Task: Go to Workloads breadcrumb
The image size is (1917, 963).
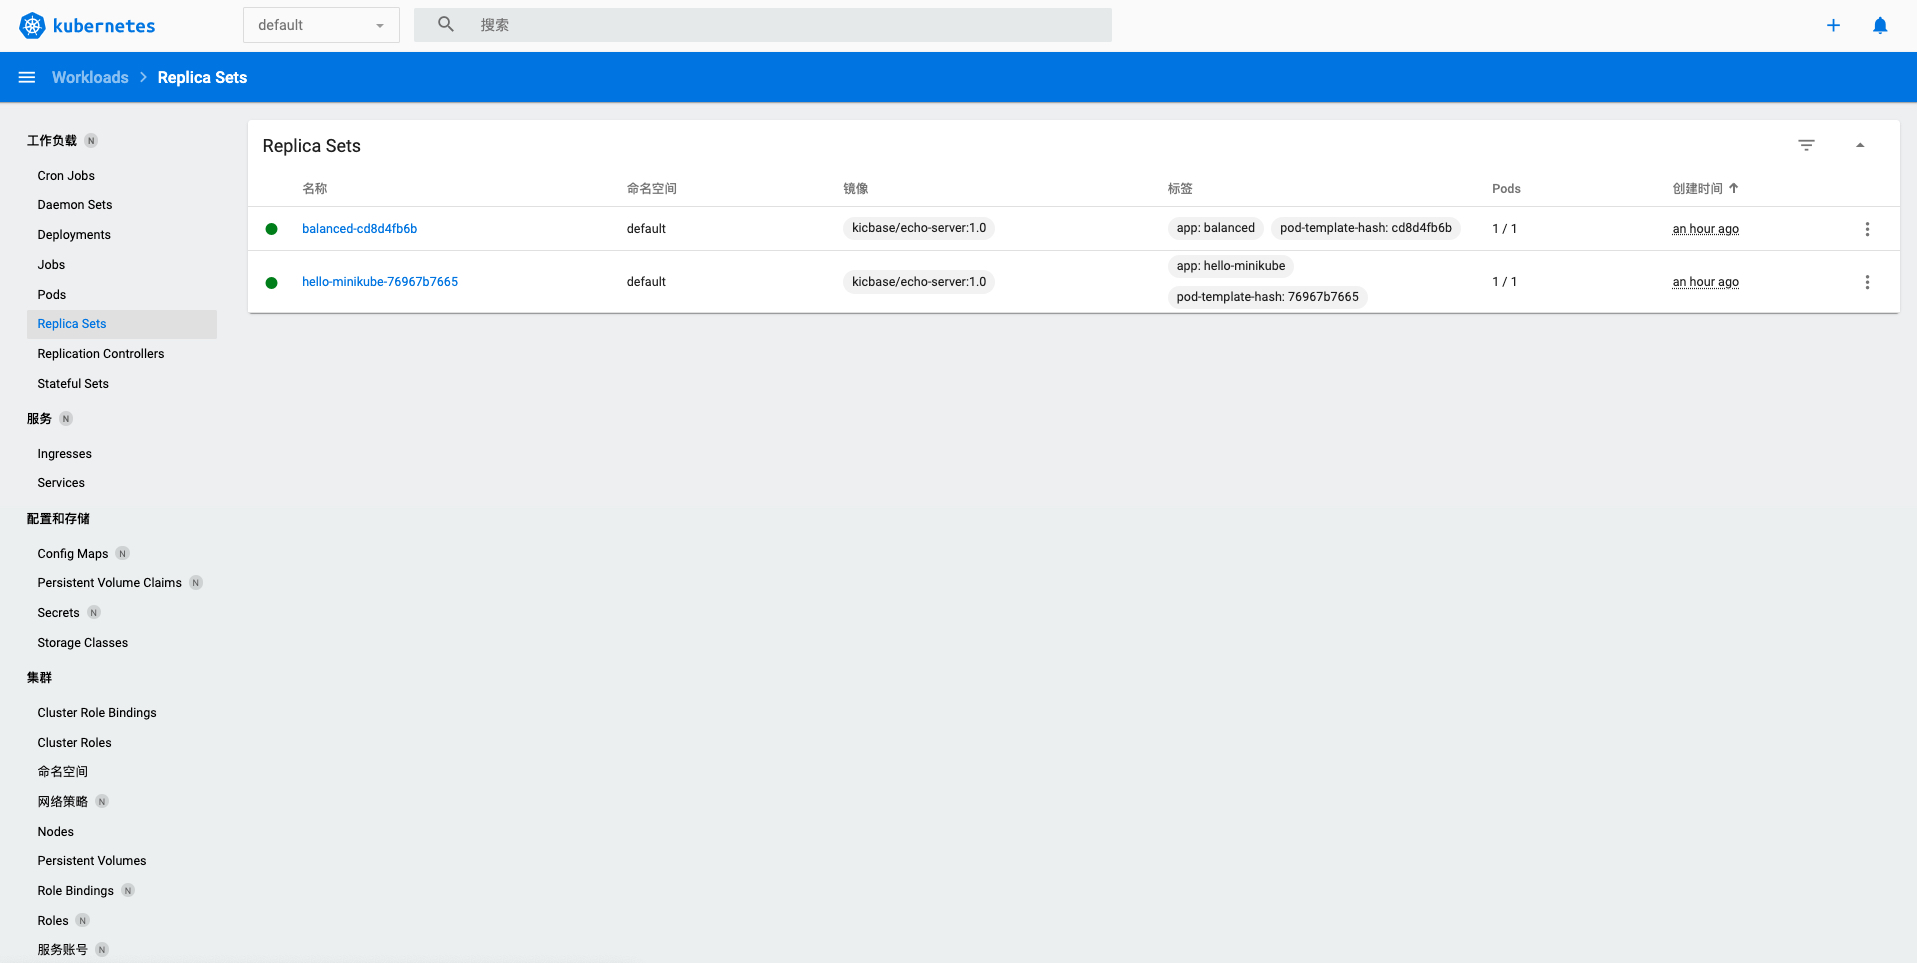Action: tap(90, 77)
